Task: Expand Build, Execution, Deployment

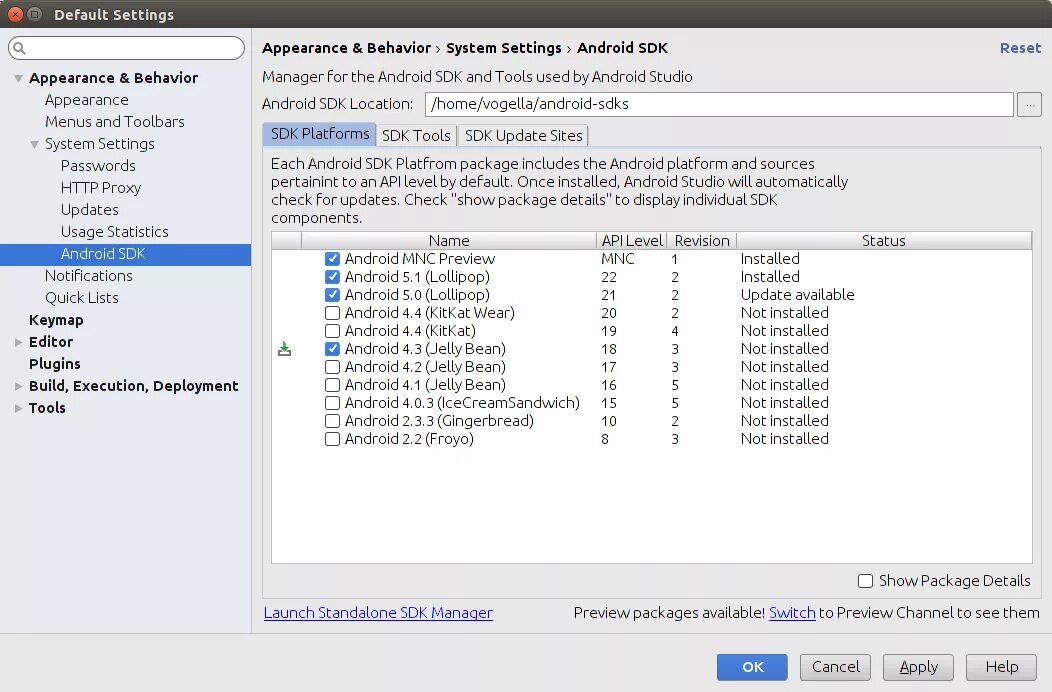Action: 18,386
